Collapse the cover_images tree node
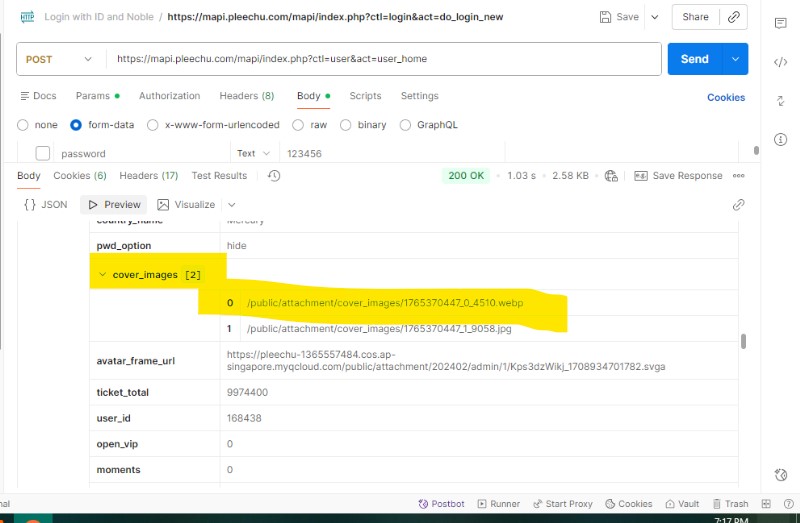Image resolution: width=800 pixels, height=523 pixels. tap(102, 275)
